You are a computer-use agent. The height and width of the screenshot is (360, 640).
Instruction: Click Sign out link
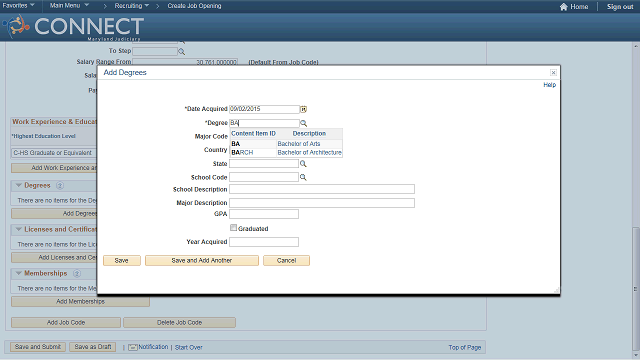[x=620, y=7]
